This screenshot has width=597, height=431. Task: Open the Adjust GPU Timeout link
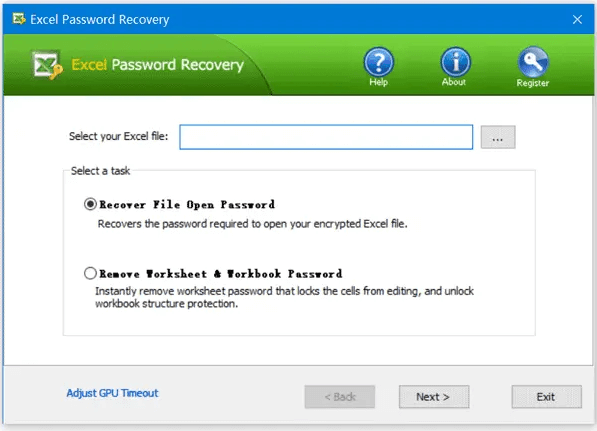point(112,393)
